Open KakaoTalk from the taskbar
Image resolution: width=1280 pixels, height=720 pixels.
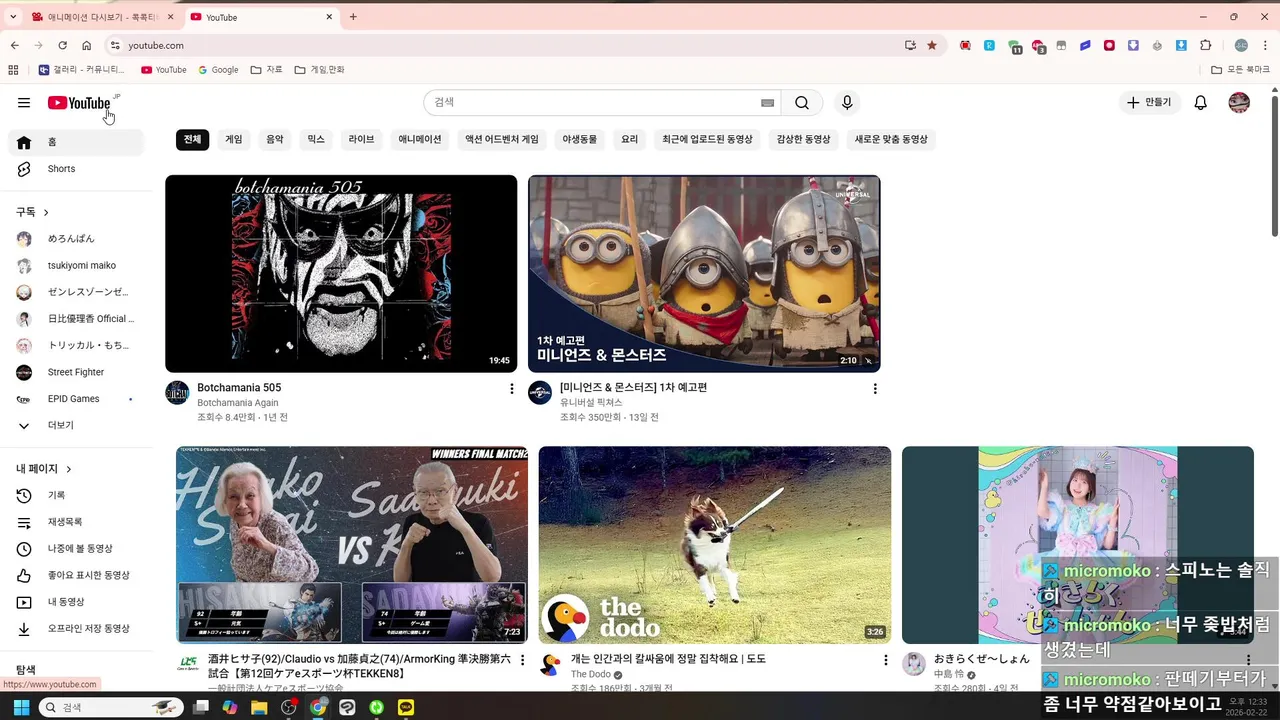406,707
